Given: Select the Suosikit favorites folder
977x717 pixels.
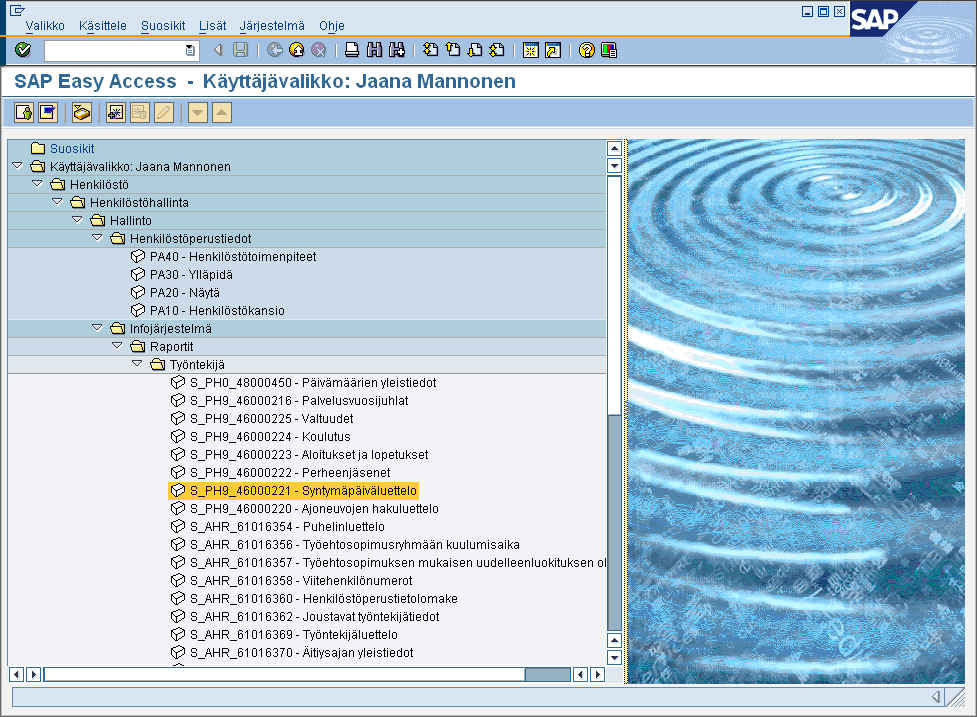Looking at the screenshot, I should pos(72,148).
